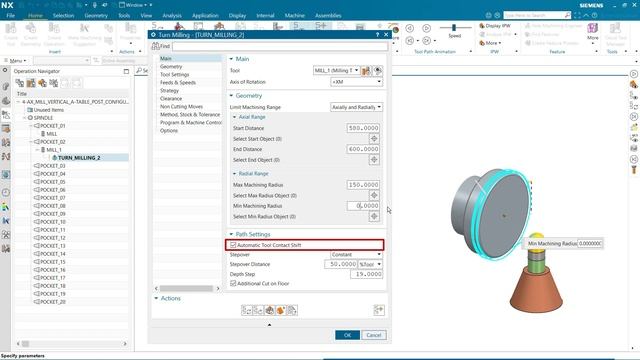Switch to Selection ribbon tab
Viewport: 640px width, 360px height.
tap(63, 16)
